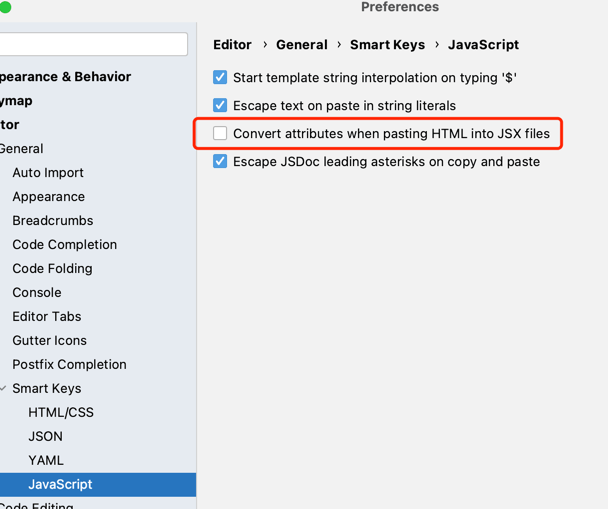The width and height of the screenshot is (608, 509).
Task: Uncheck Escape JSDoc leading asterisks checkbox
Action: click(x=220, y=161)
